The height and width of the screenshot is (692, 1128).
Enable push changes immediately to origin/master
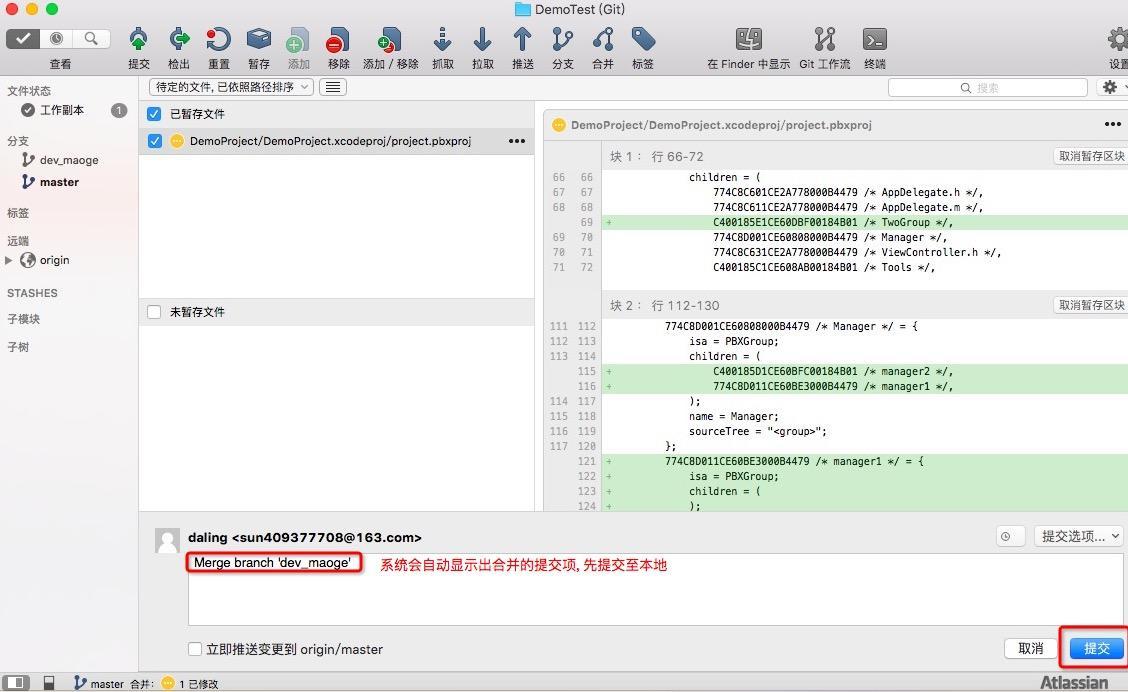[195, 649]
